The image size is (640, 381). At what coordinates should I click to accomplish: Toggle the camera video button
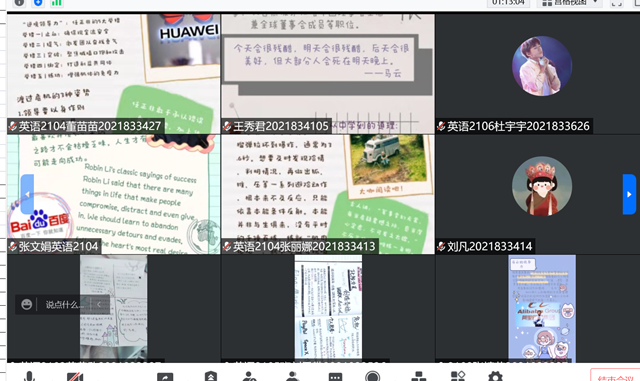pos(75,377)
